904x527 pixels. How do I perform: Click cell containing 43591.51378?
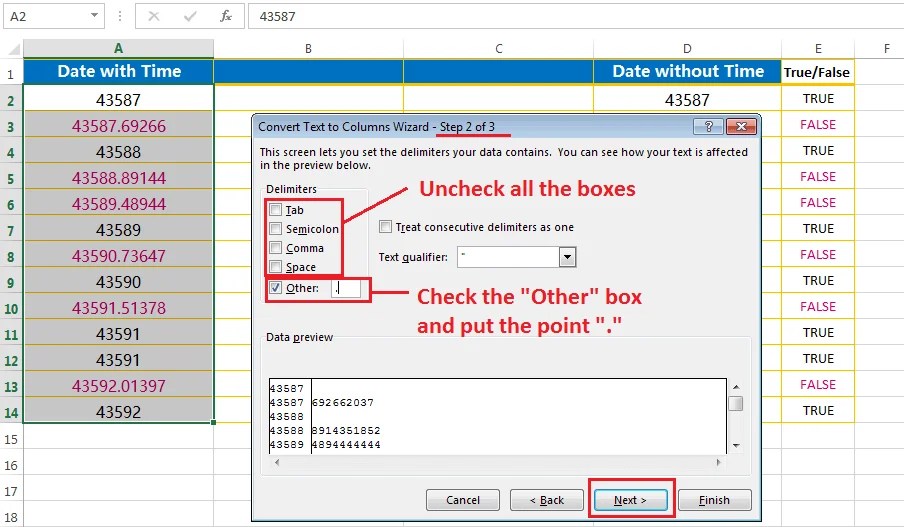118,308
